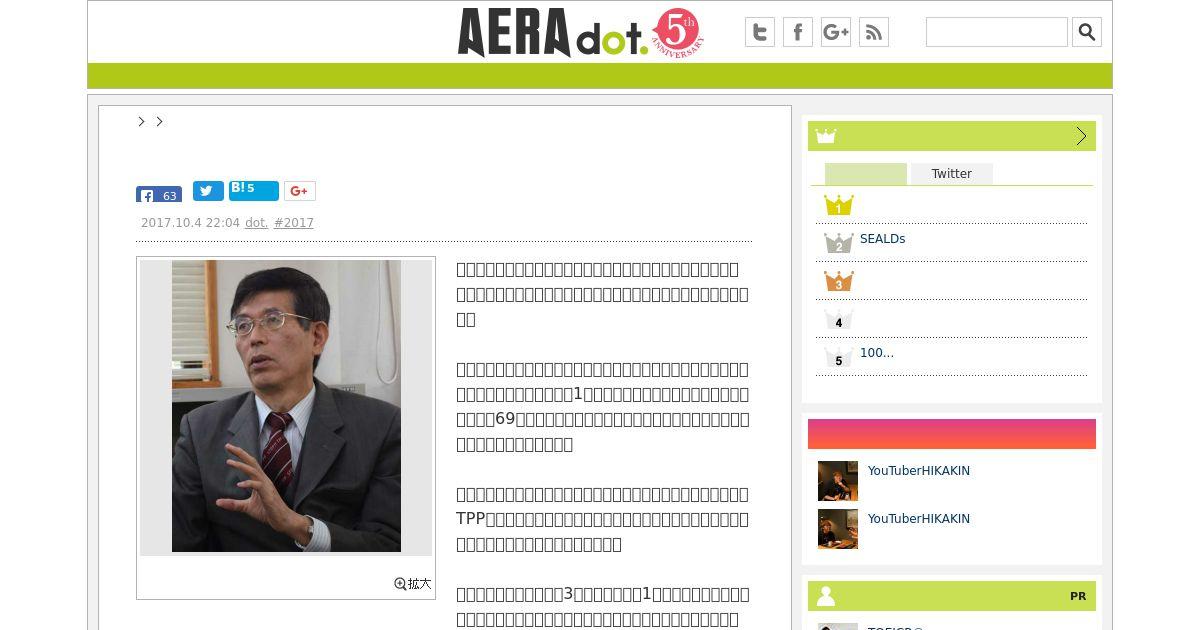The width and height of the screenshot is (1200, 630).
Task: Click first HIKAKIN thumbnail image
Action: coord(838,481)
